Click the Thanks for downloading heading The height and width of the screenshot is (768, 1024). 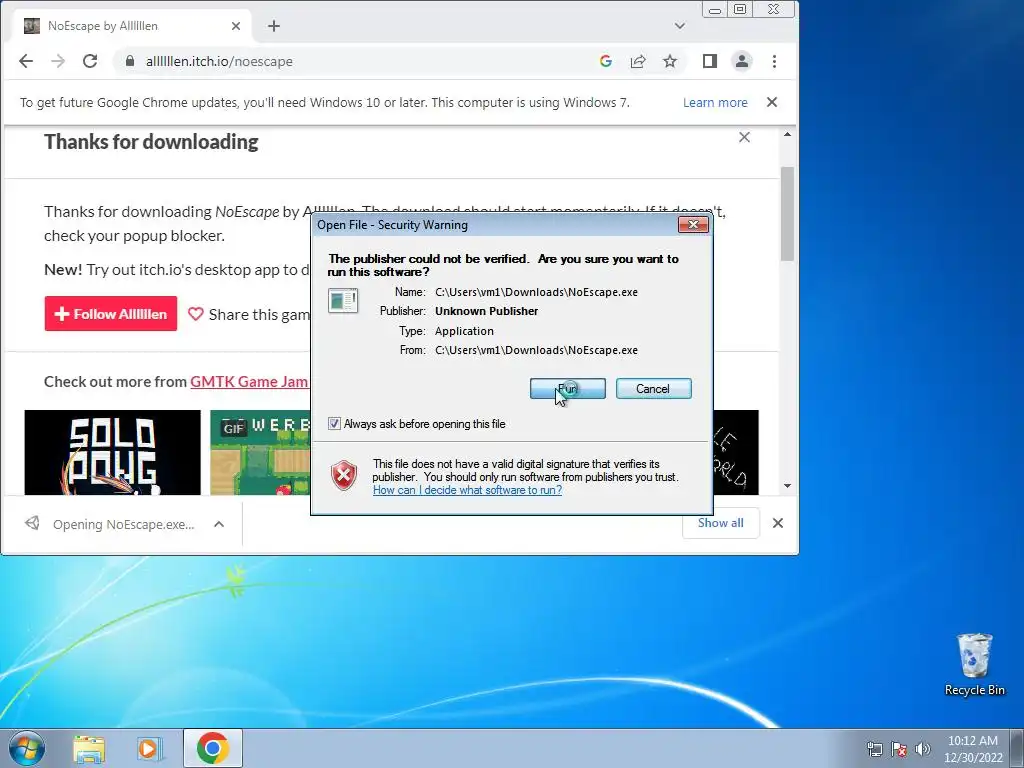tap(151, 142)
